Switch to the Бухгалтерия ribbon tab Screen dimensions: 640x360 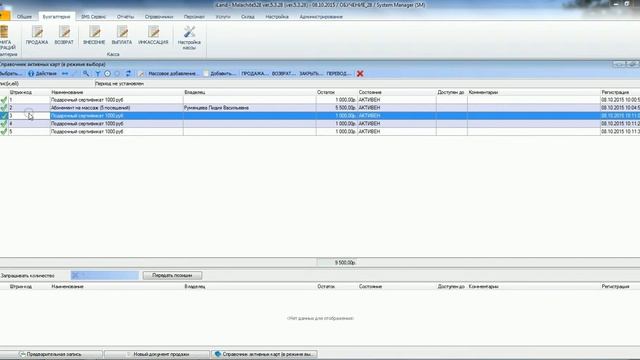point(56,17)
